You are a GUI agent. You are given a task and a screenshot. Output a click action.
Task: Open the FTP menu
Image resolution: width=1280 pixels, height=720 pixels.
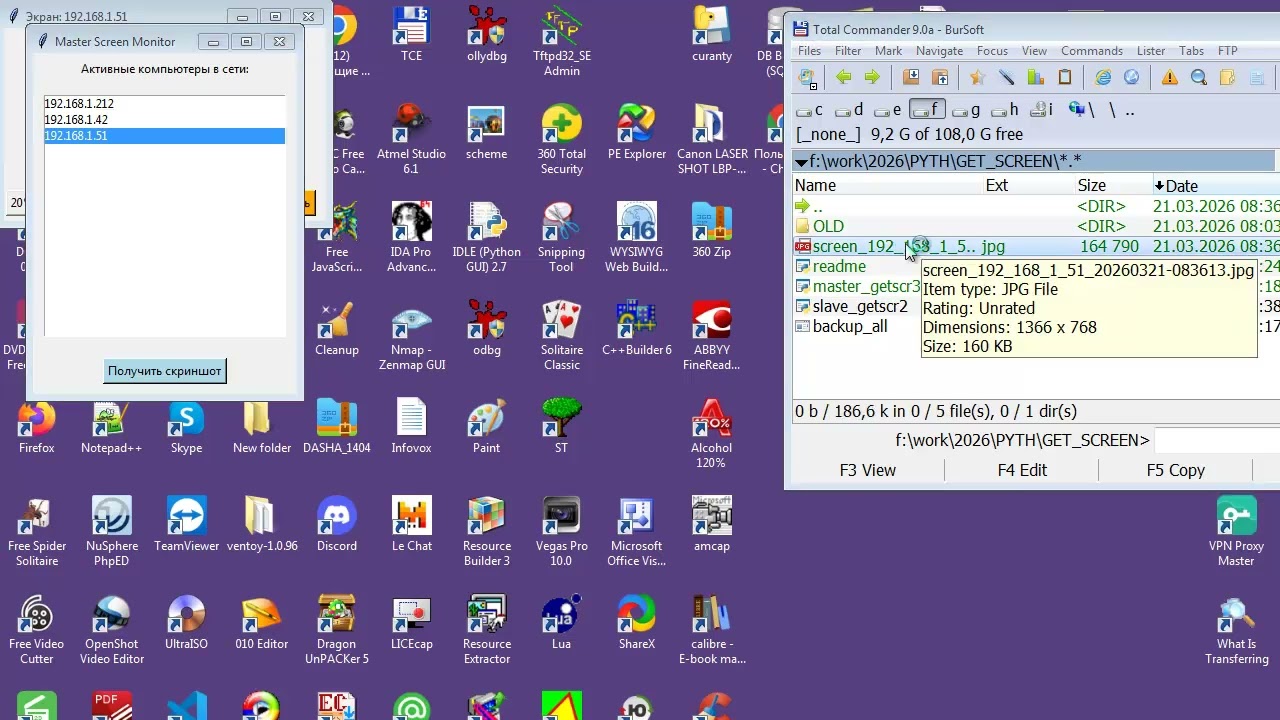point(1227,51)
